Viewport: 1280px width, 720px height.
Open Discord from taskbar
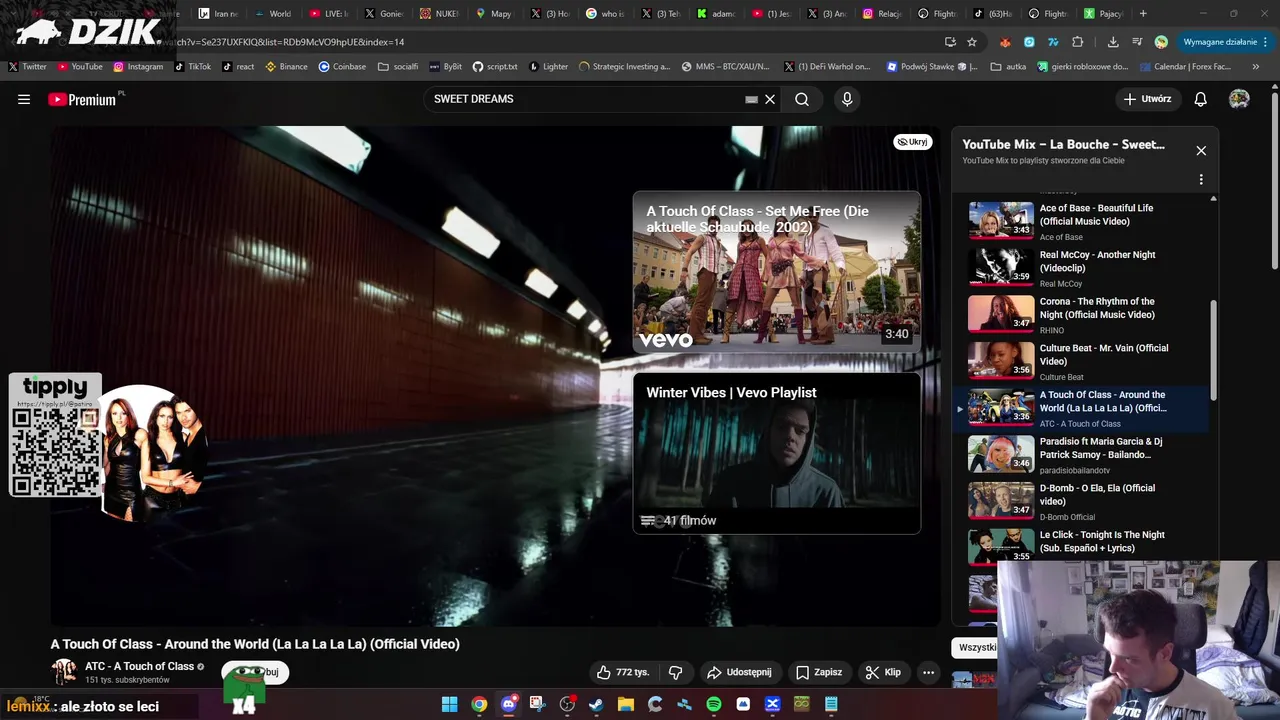pos(508,704)
